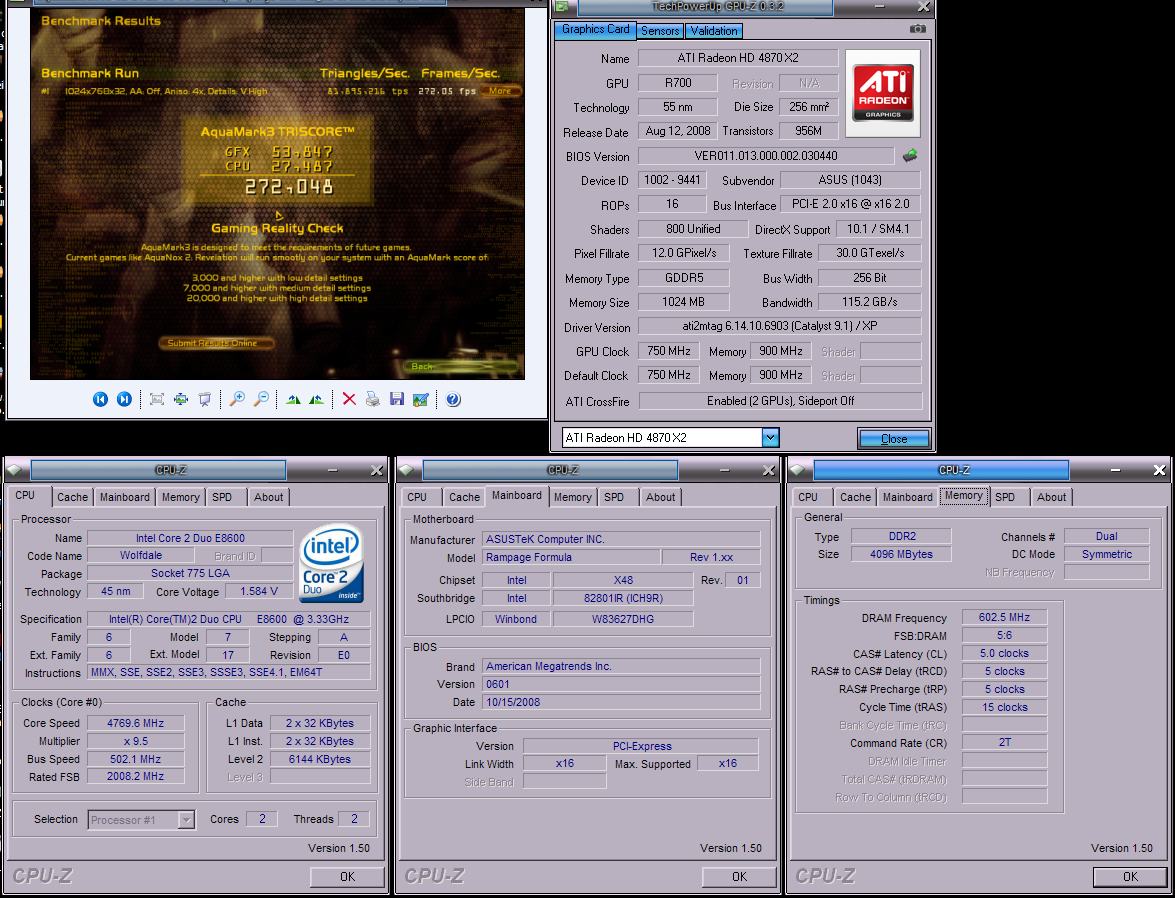
Task: Save a copy with the floppy disk icon
Action: [396, 400]
